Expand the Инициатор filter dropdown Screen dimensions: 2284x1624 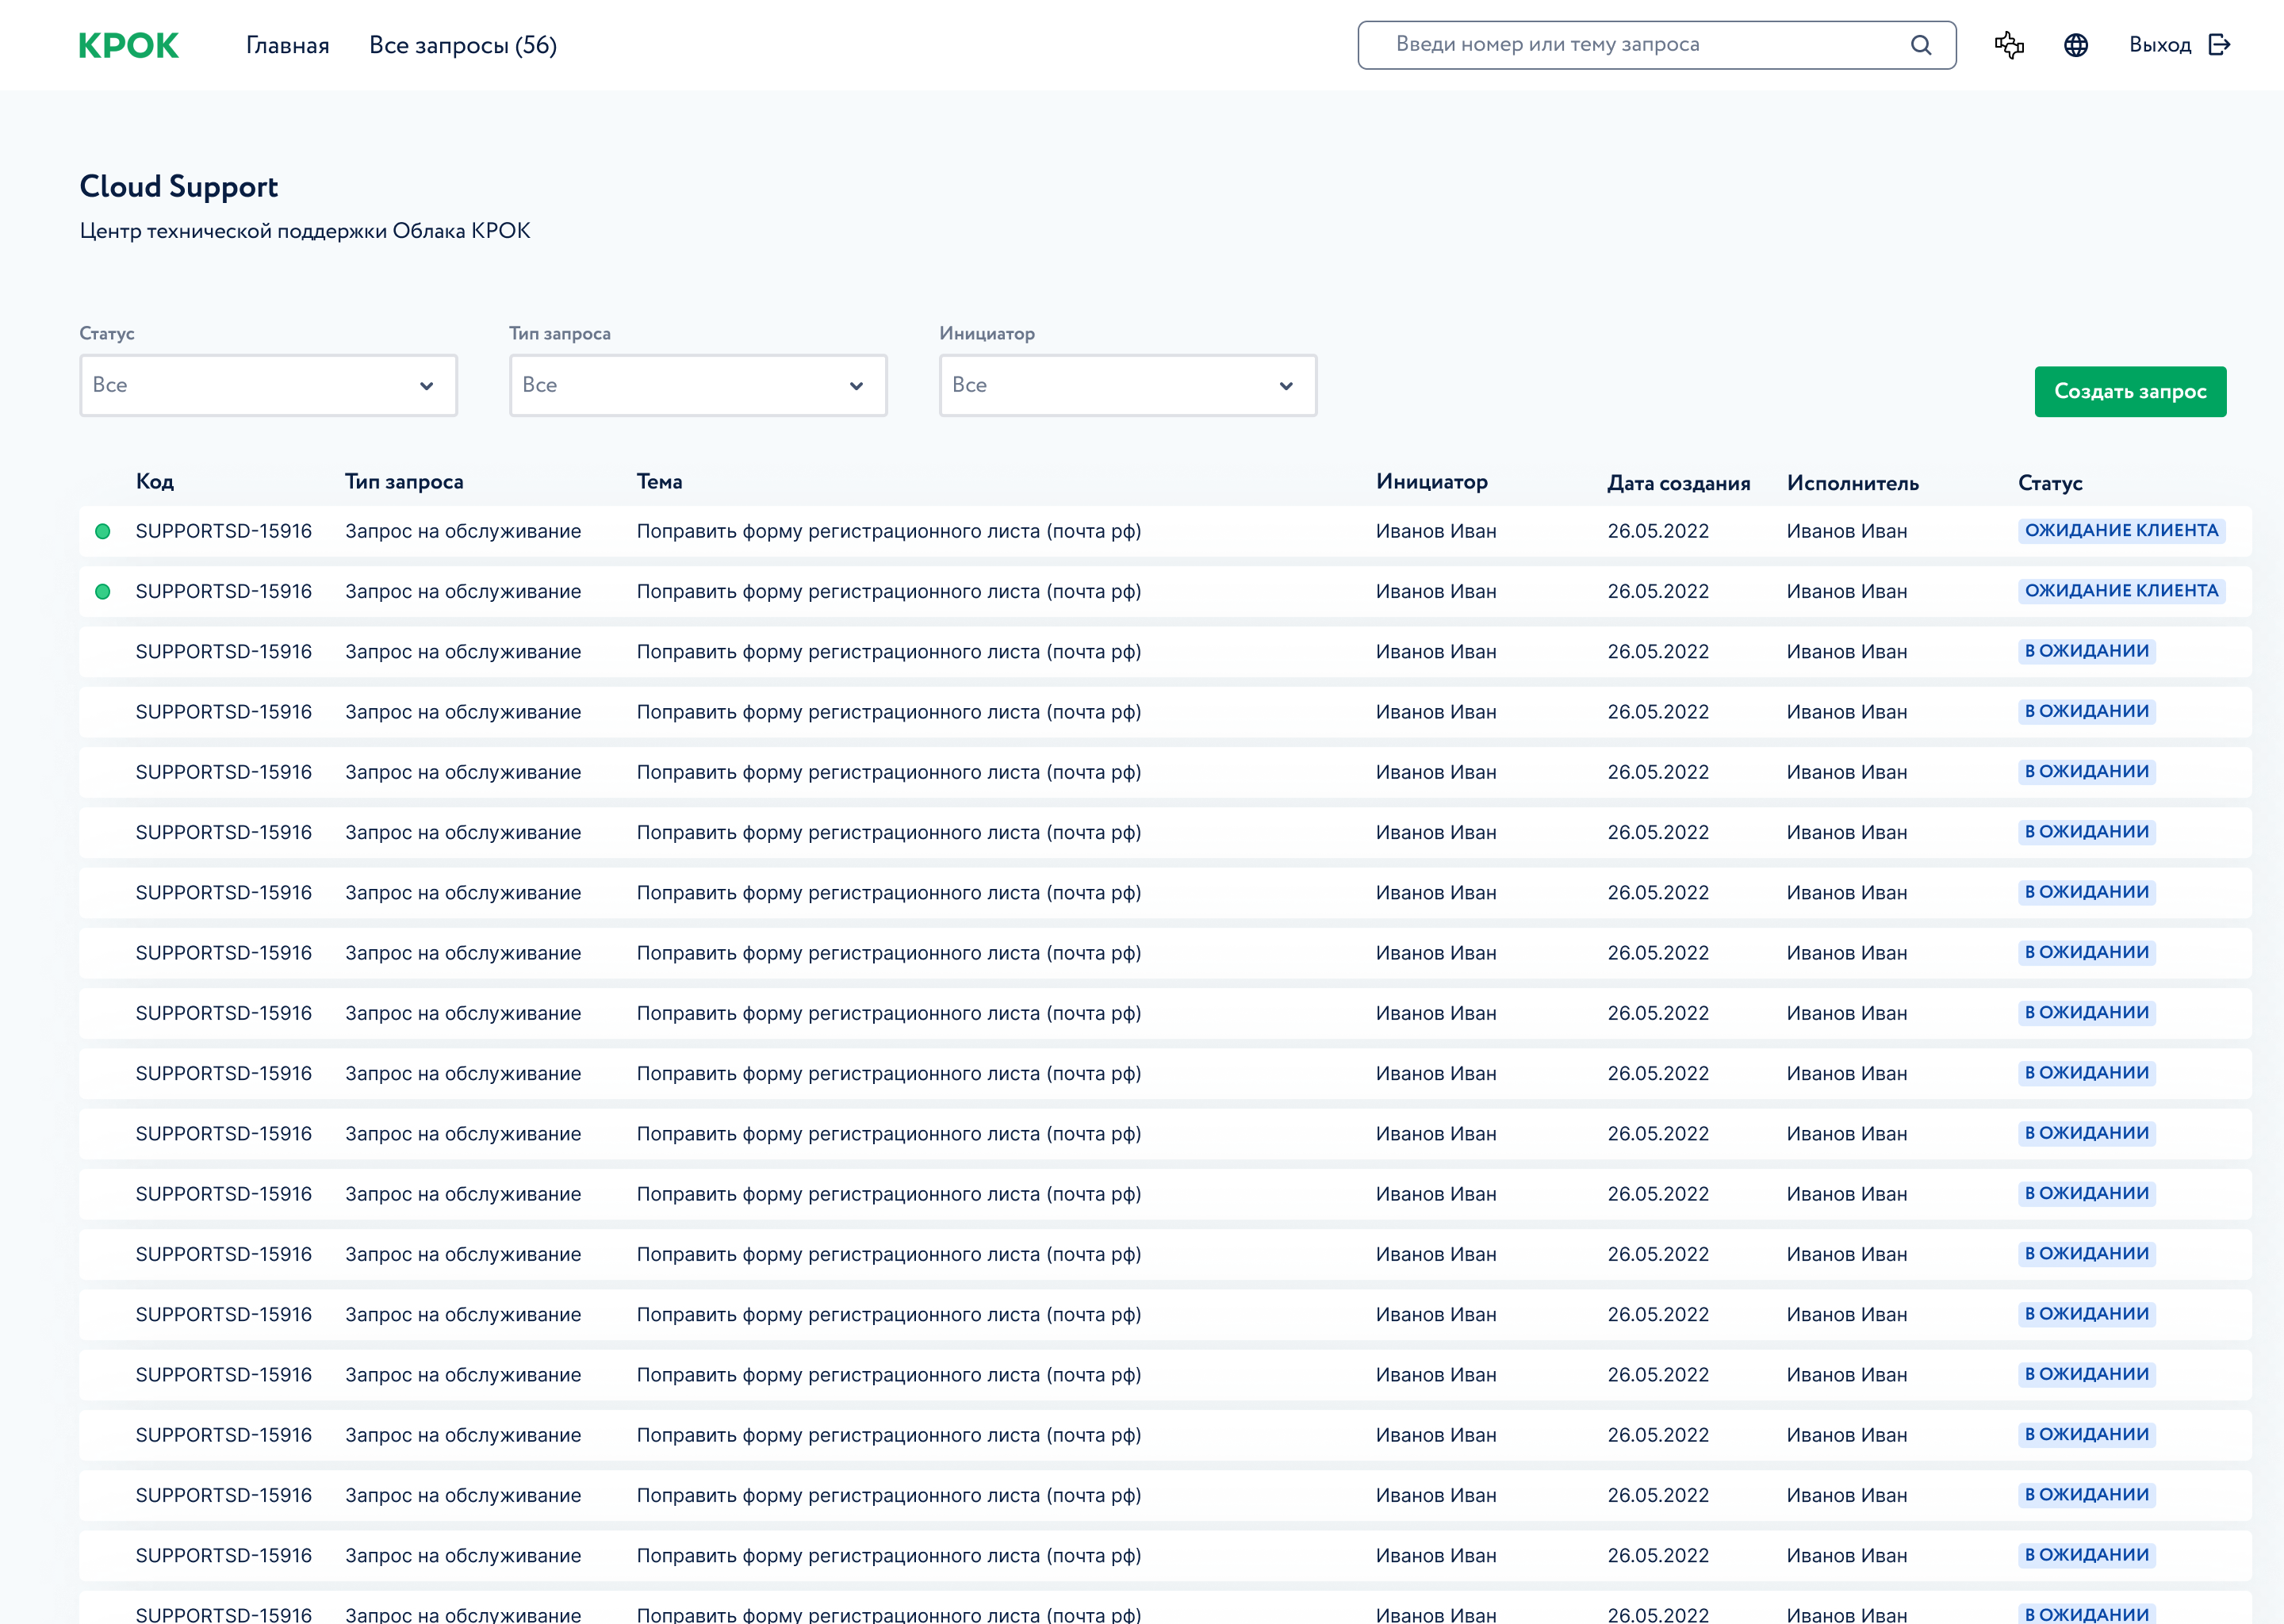(x=1127, y=386)
